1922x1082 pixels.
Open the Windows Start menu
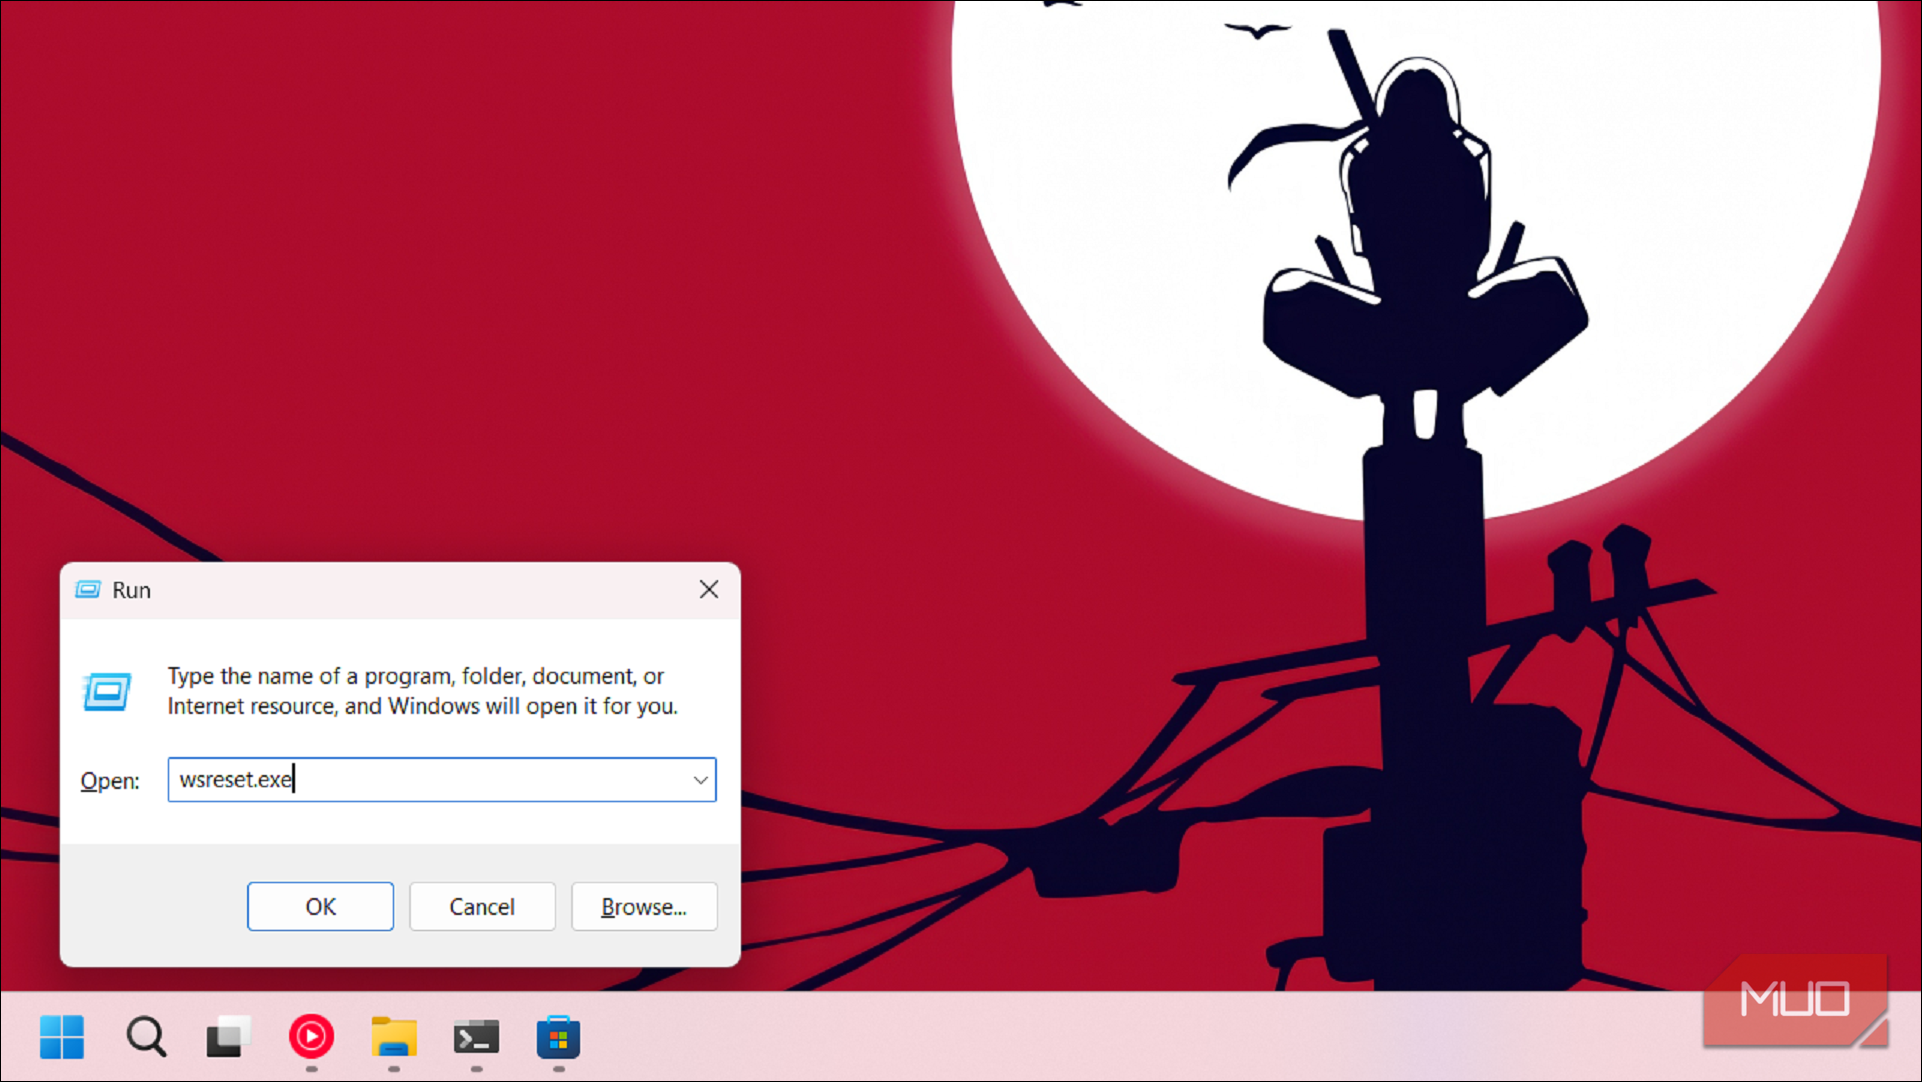click(x=62, y=1037)
